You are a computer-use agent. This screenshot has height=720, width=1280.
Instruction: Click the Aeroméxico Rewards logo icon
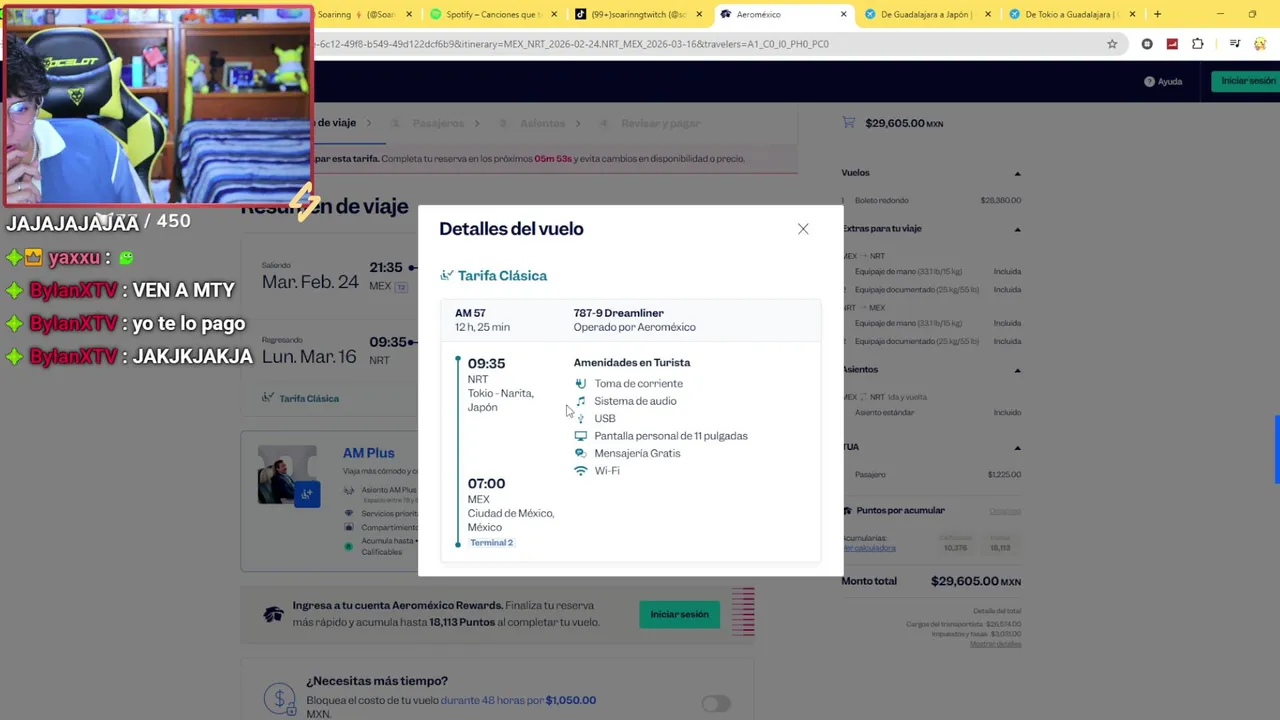(x=273, y=614)
